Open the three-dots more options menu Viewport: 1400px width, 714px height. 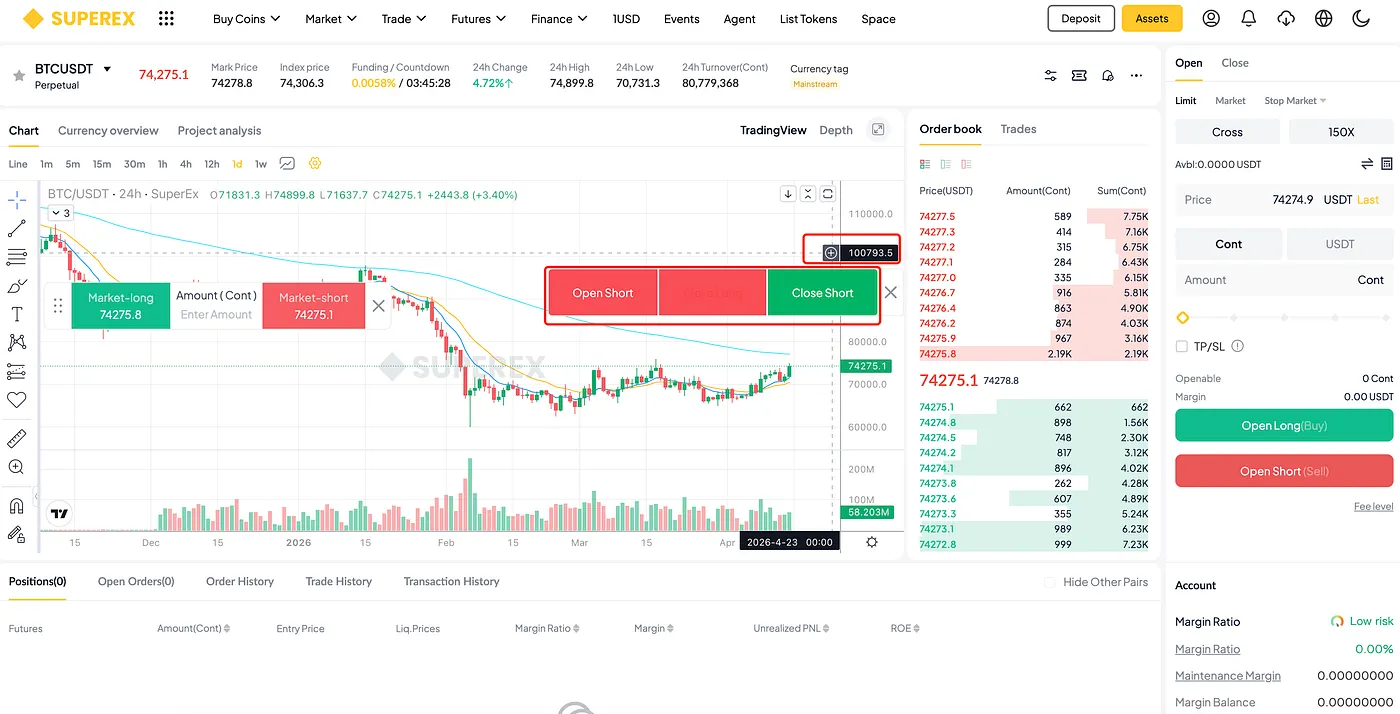point(1136,75)
